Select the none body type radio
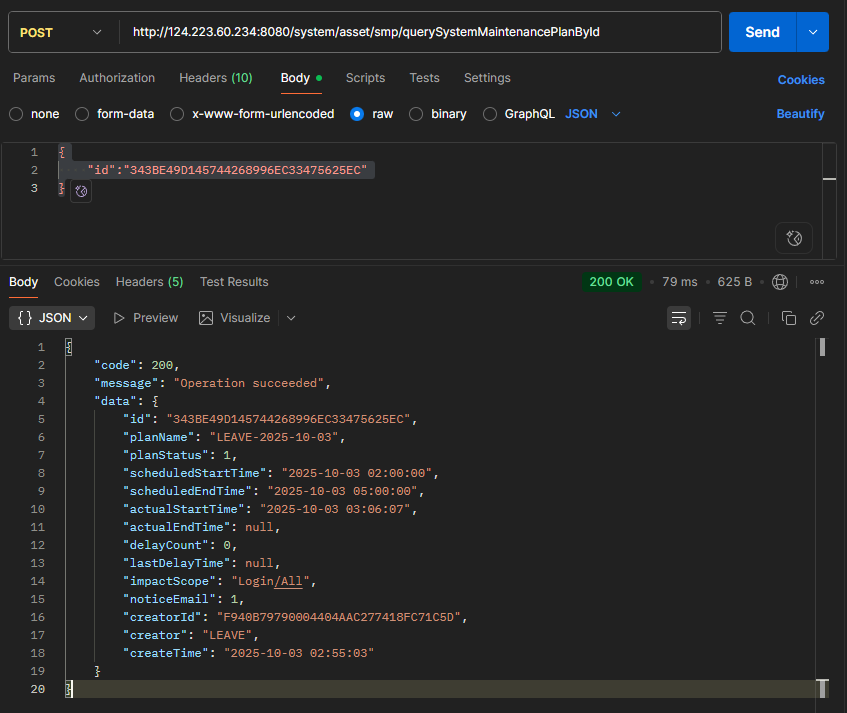This screenshot has width=847, height=713. (16, 114)
